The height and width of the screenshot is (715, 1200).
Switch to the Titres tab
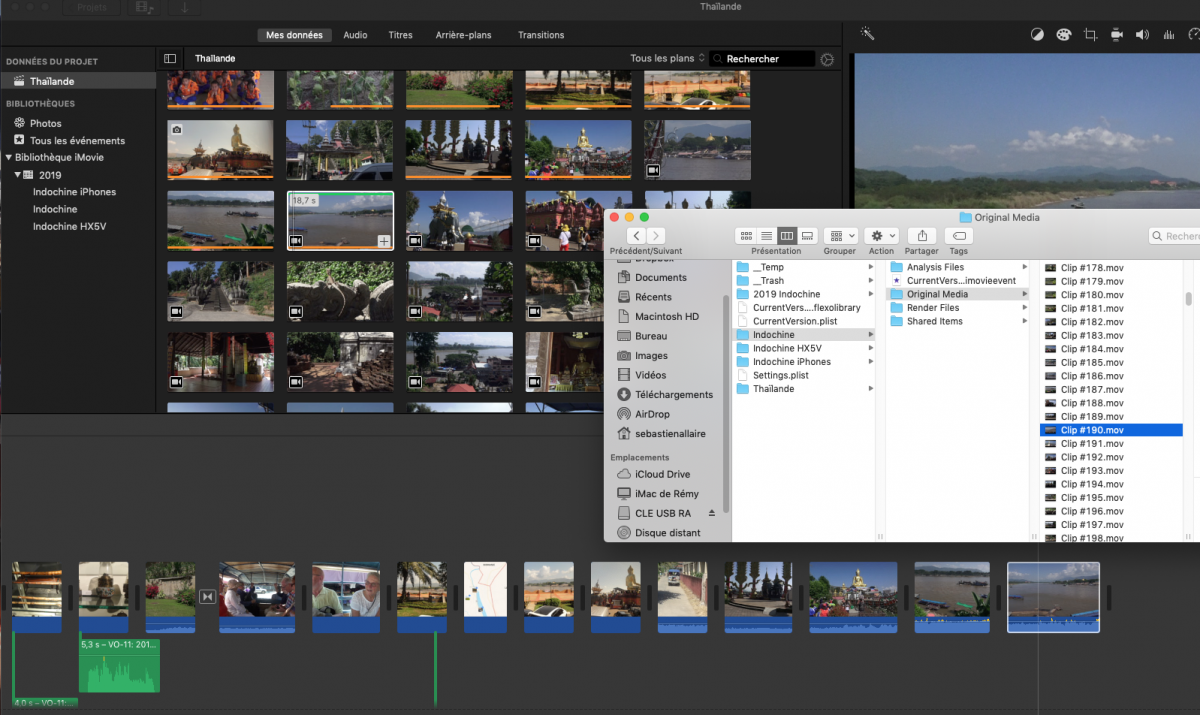pyautogui.click(x=400, y=35)
